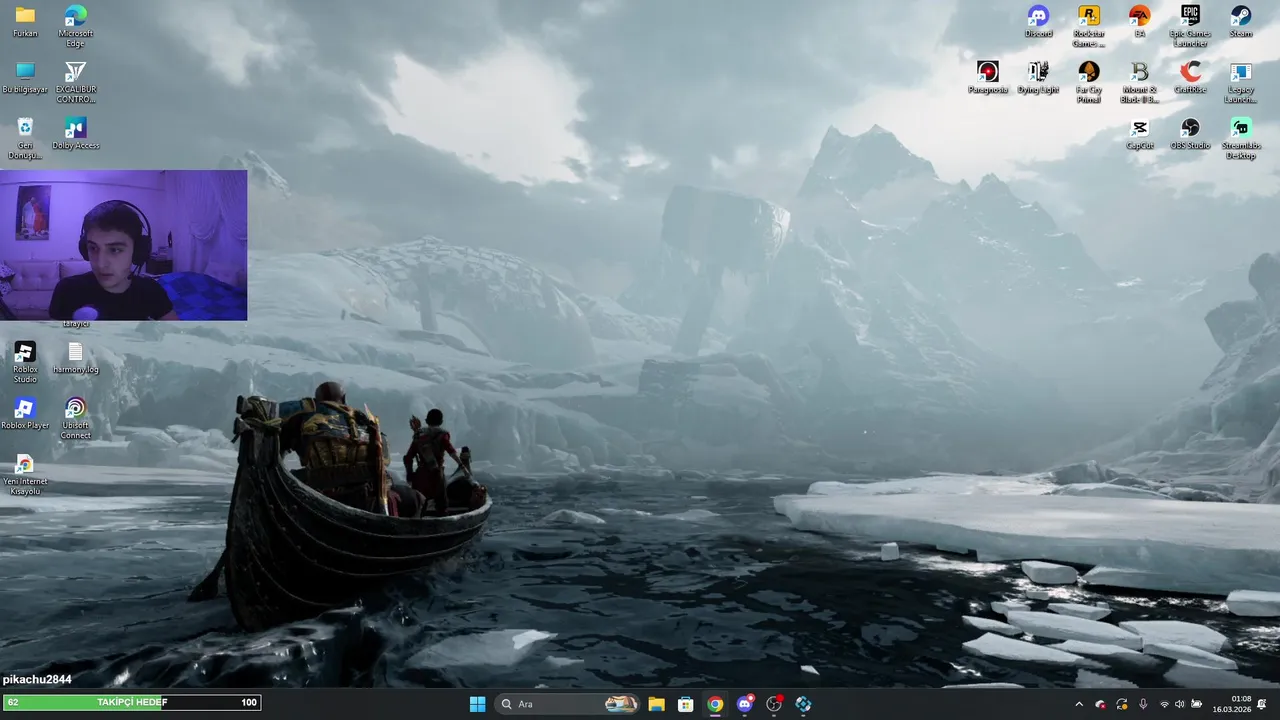Open notification bell in taskbar
Viewport: 1280px width, 720px height.
tap(1262, 704)
